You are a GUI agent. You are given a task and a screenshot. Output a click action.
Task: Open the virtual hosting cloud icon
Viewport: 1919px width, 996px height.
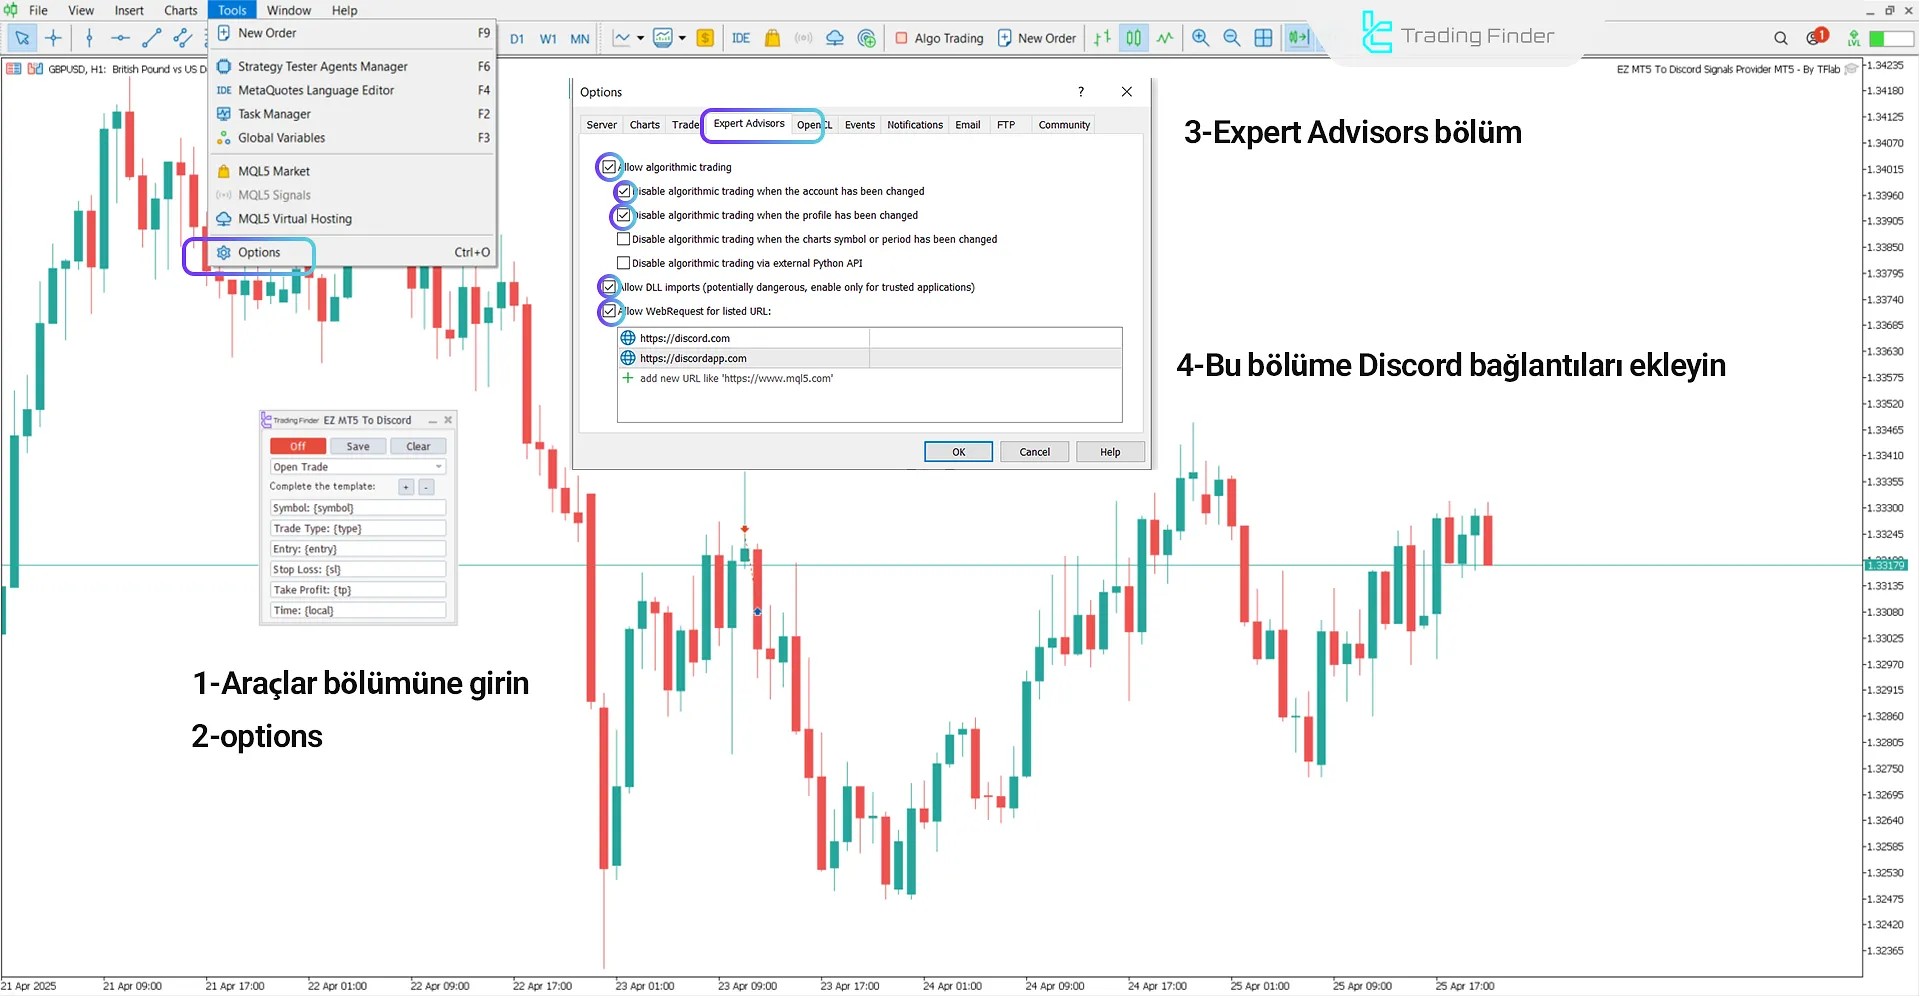coord(835,38)
